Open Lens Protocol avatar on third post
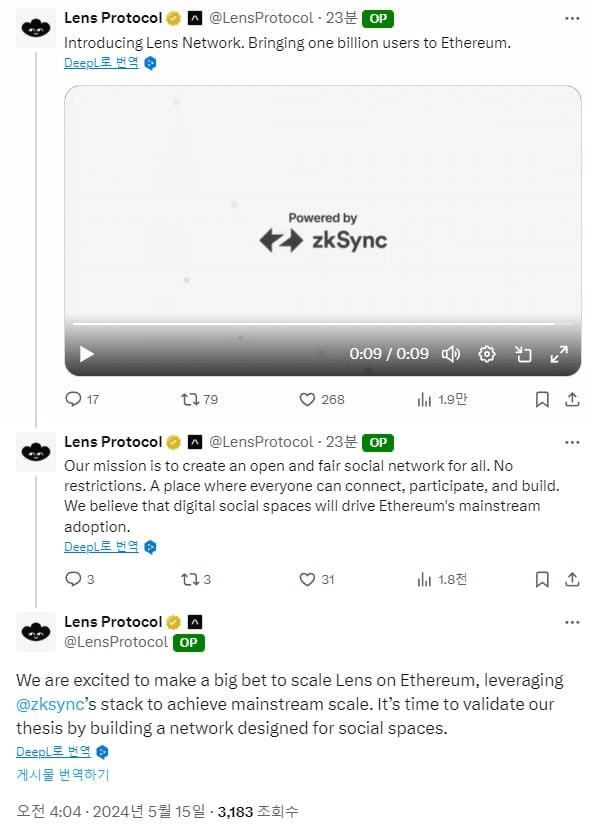This screenshot has height=827, width=592. pos(36,632)
